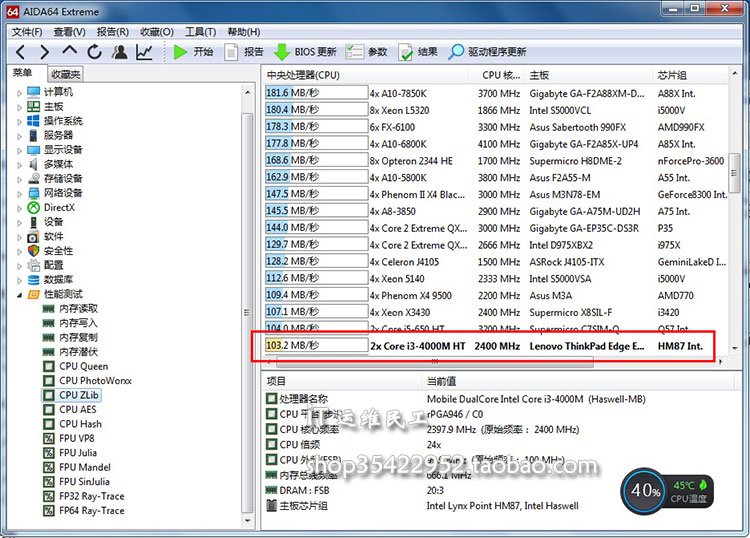Select the 内存读取 memory read test
750x538 pixels.
[78, 309]
